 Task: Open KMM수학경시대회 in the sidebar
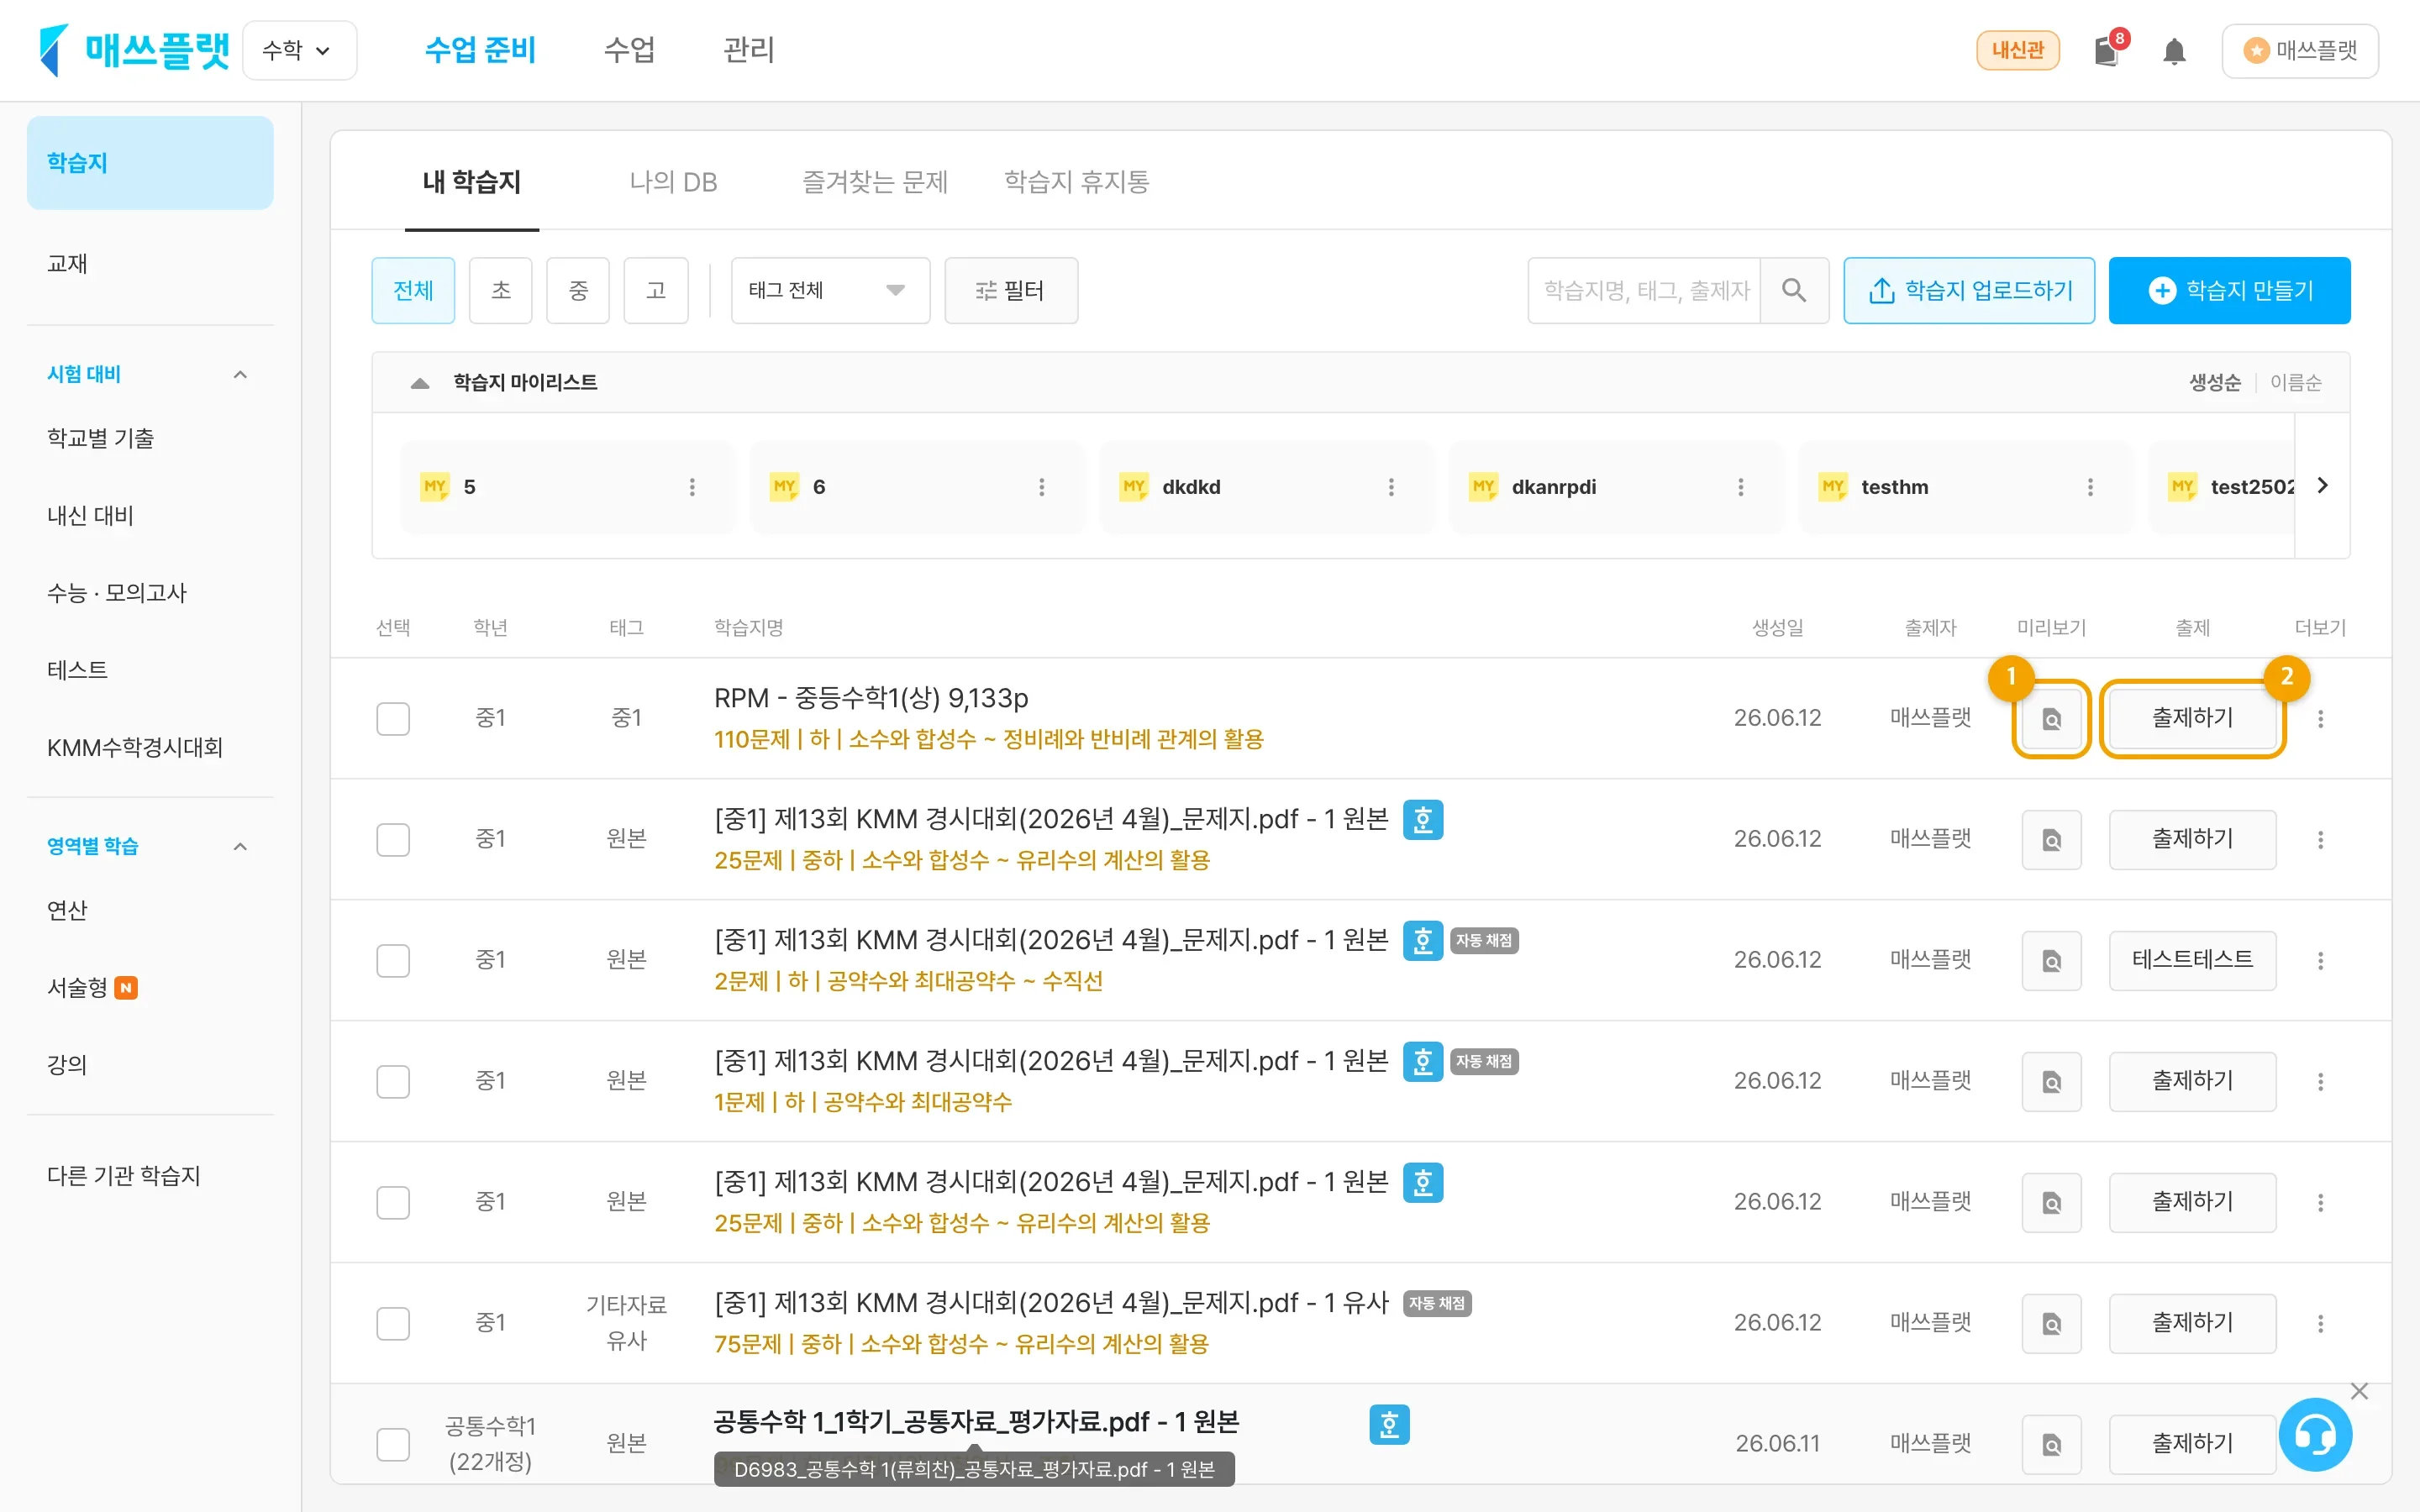point(135,747)
